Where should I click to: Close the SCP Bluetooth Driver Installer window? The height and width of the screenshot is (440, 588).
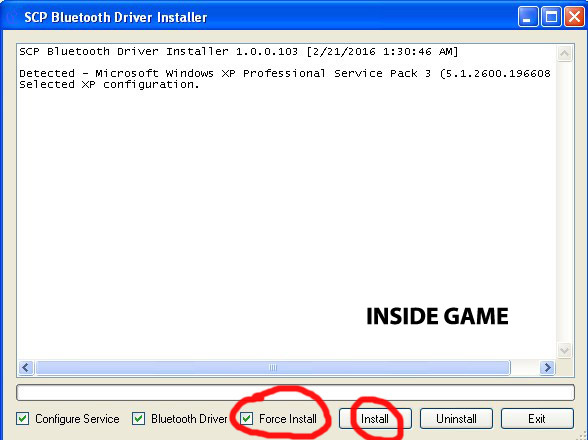(x=574, y=17)
